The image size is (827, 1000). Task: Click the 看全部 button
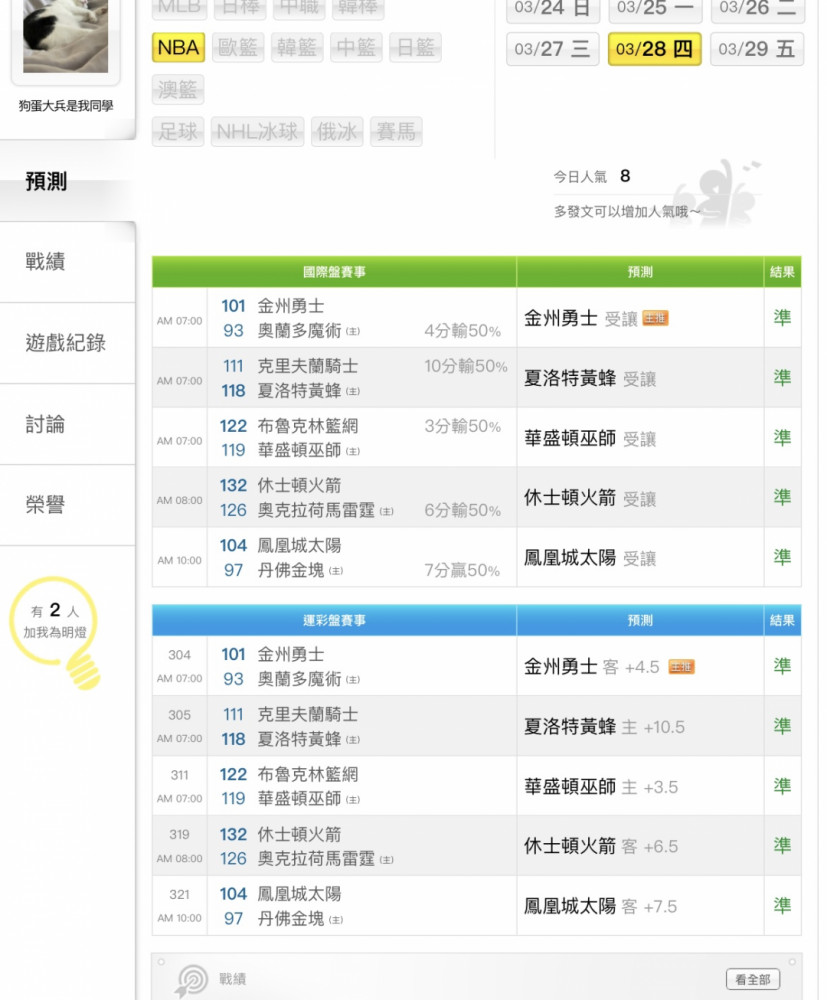pos(753,979)
